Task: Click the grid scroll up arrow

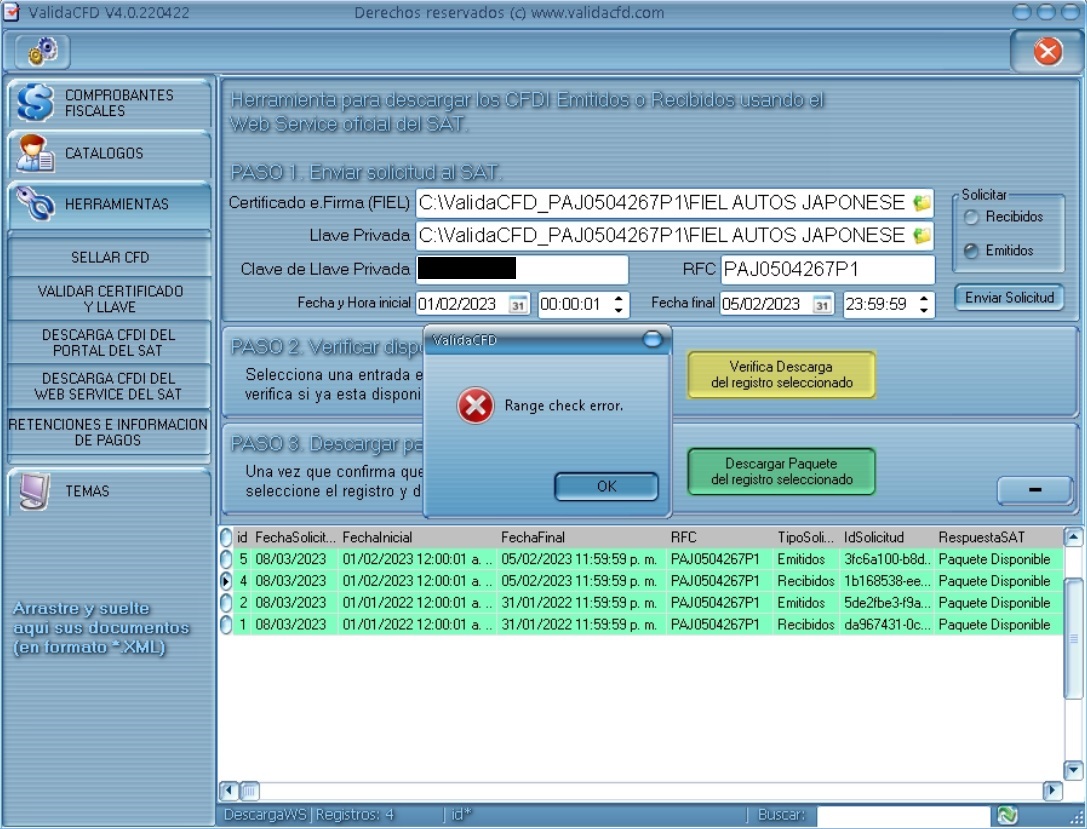Action: (x=1073, y=536)
